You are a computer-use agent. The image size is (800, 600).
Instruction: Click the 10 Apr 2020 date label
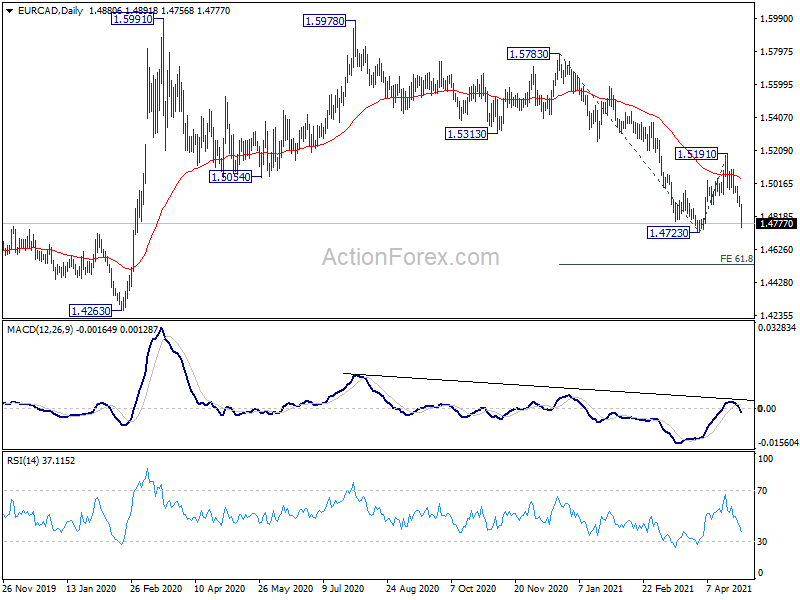(219, 588)
